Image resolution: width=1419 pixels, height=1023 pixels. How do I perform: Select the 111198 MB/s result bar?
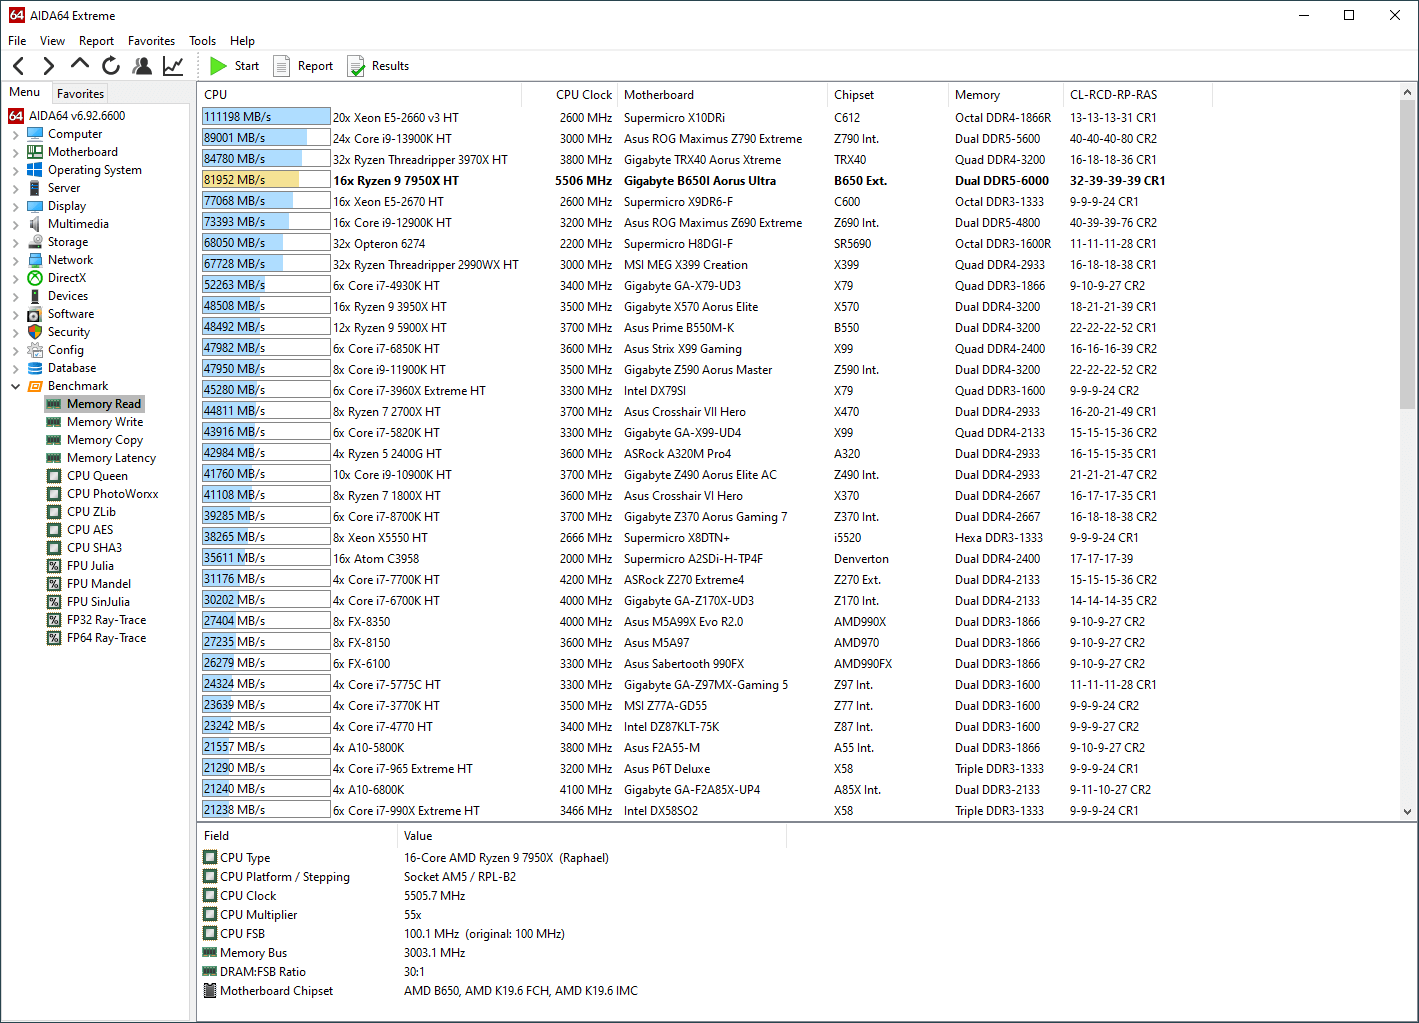pyautogui.click(x=266, y=117)
